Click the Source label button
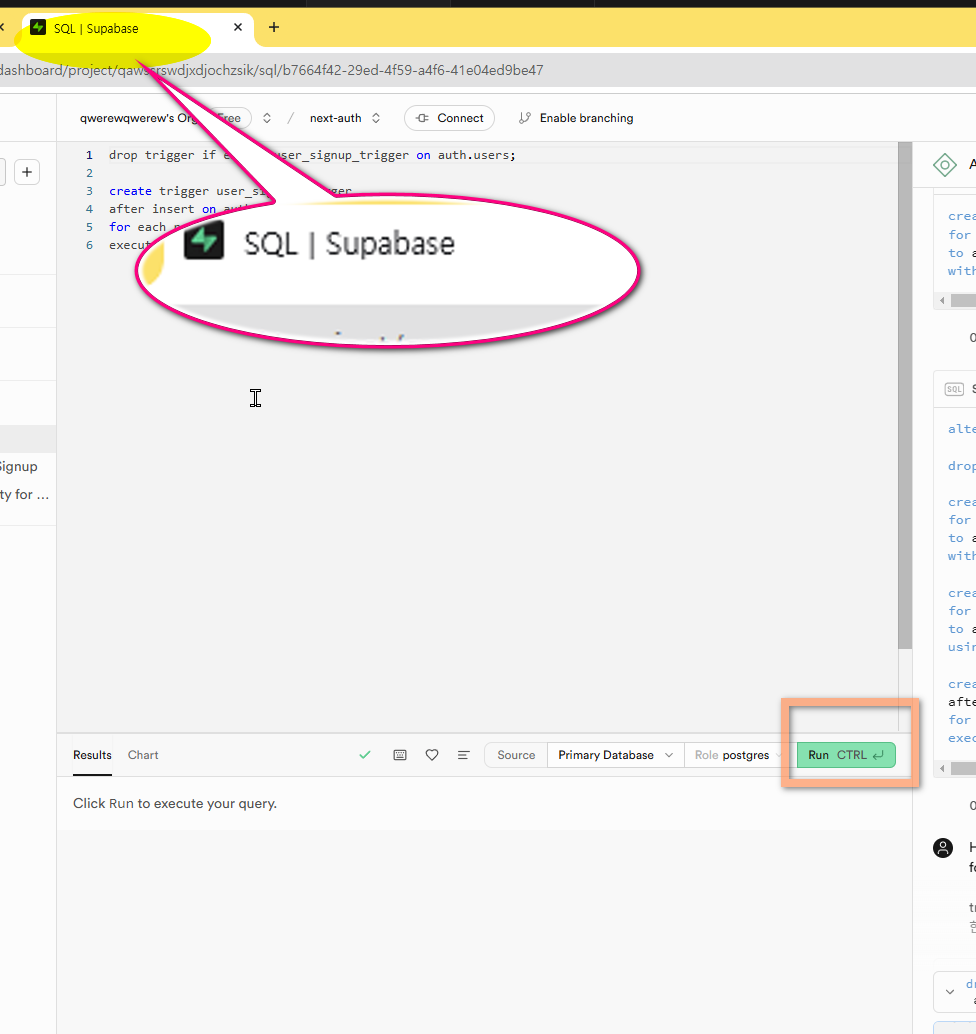 pos(516,755)
